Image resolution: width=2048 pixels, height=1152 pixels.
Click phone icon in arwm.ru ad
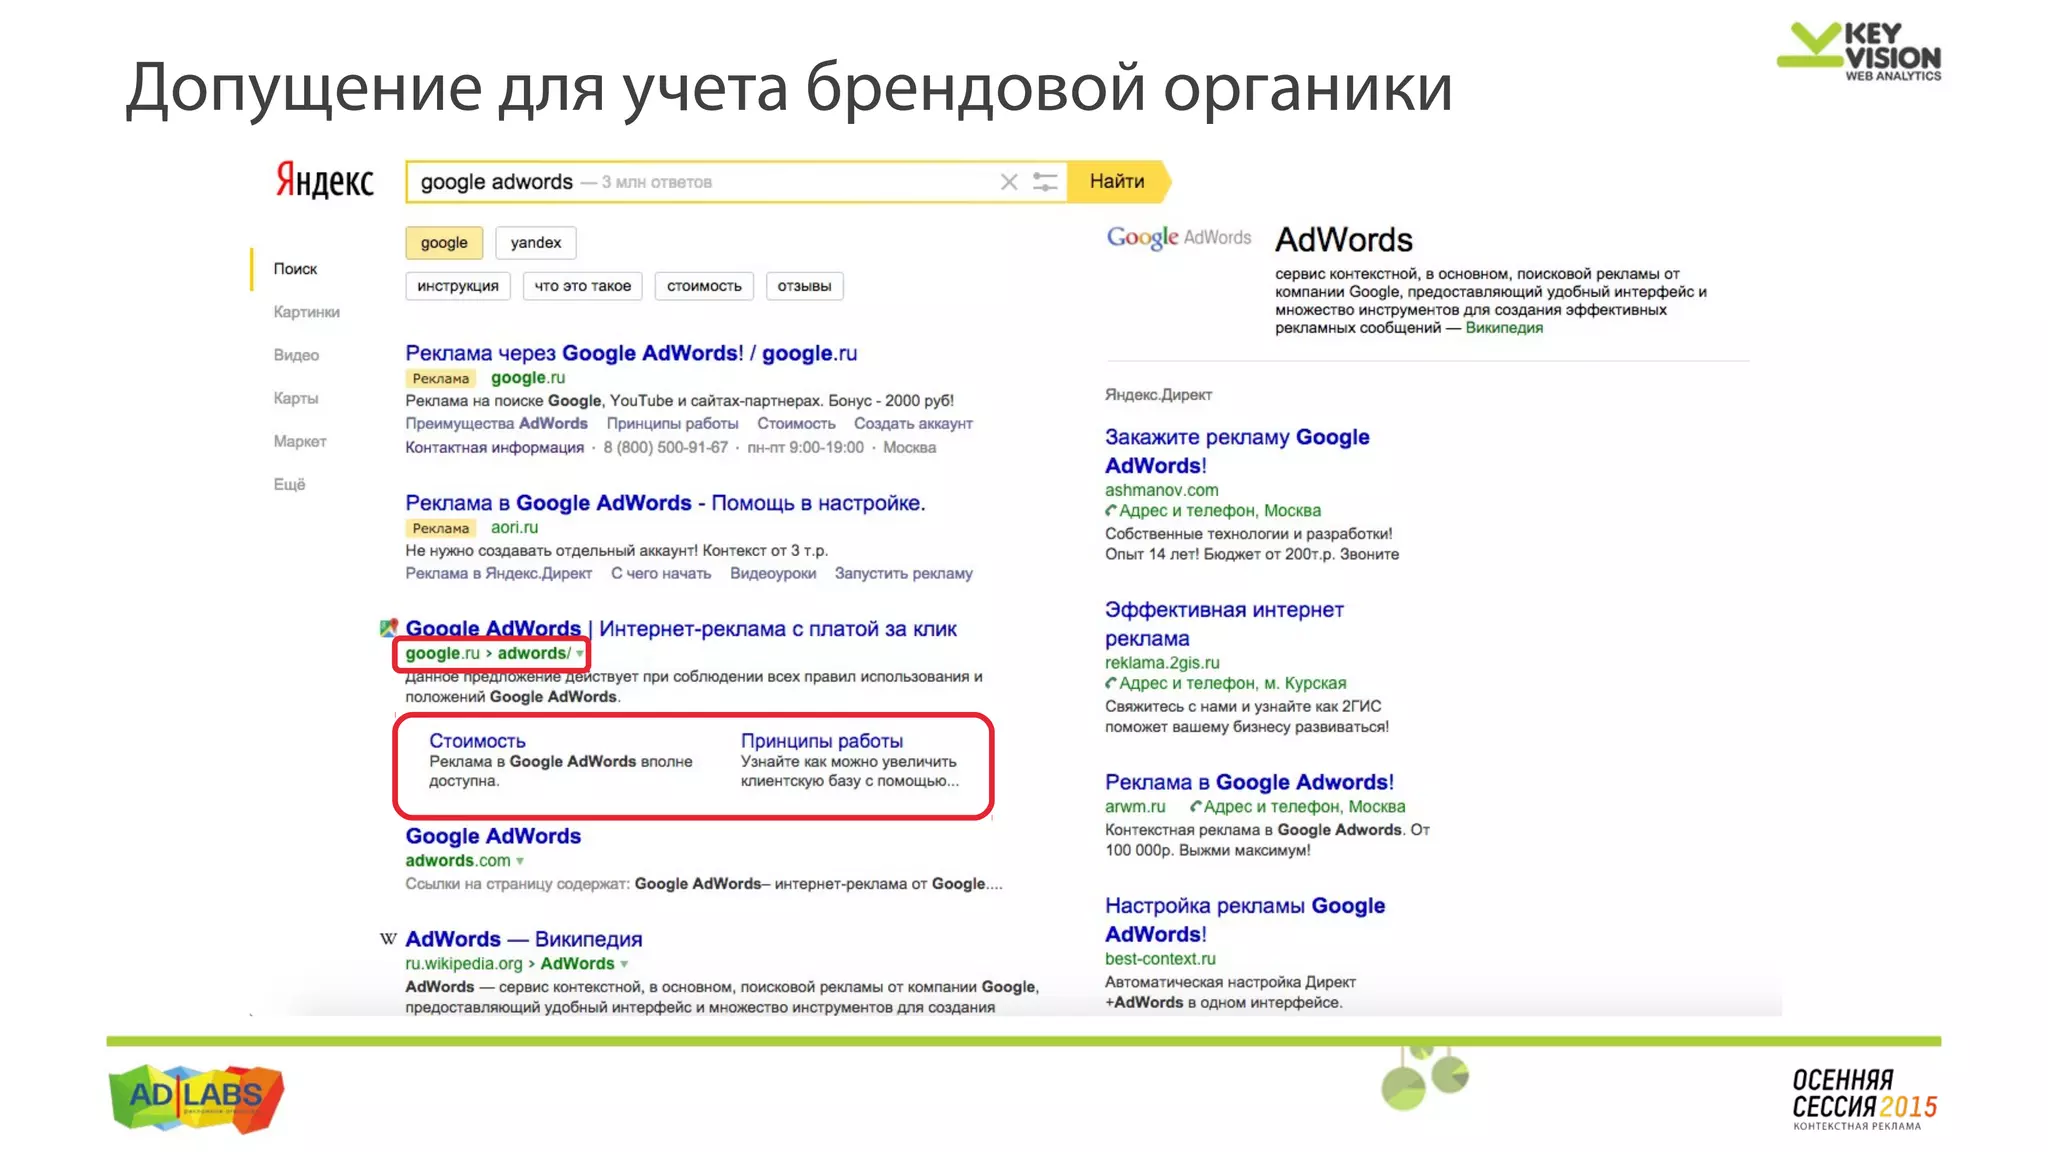[1196, 807]
